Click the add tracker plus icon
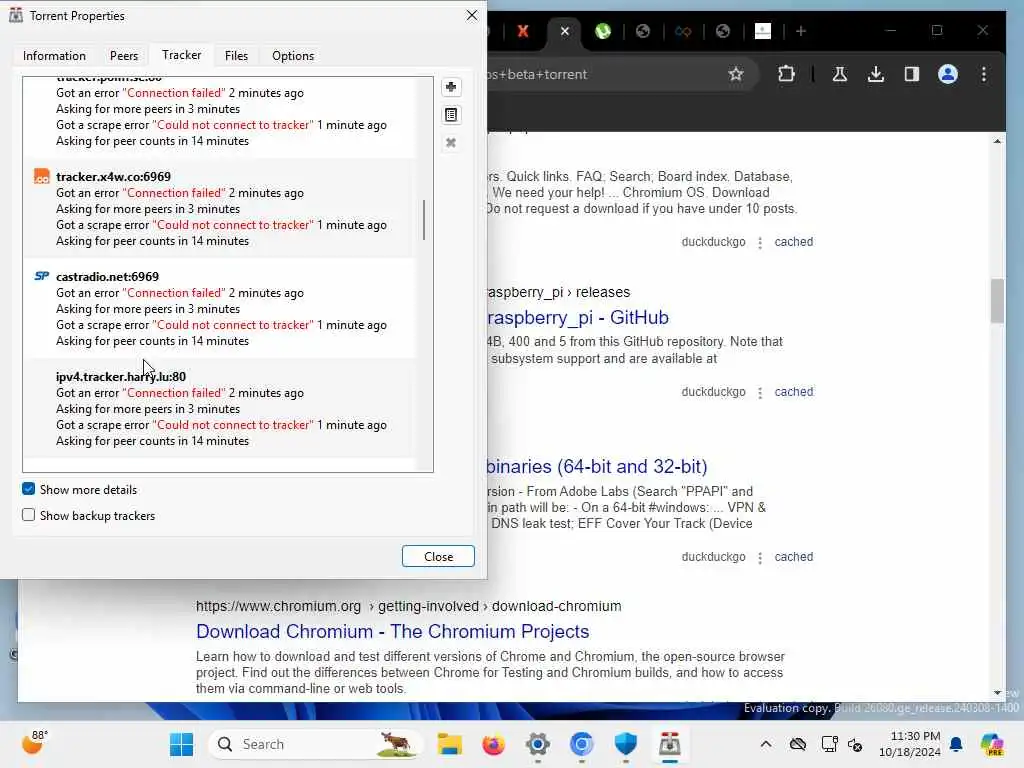 pos(451,87)
